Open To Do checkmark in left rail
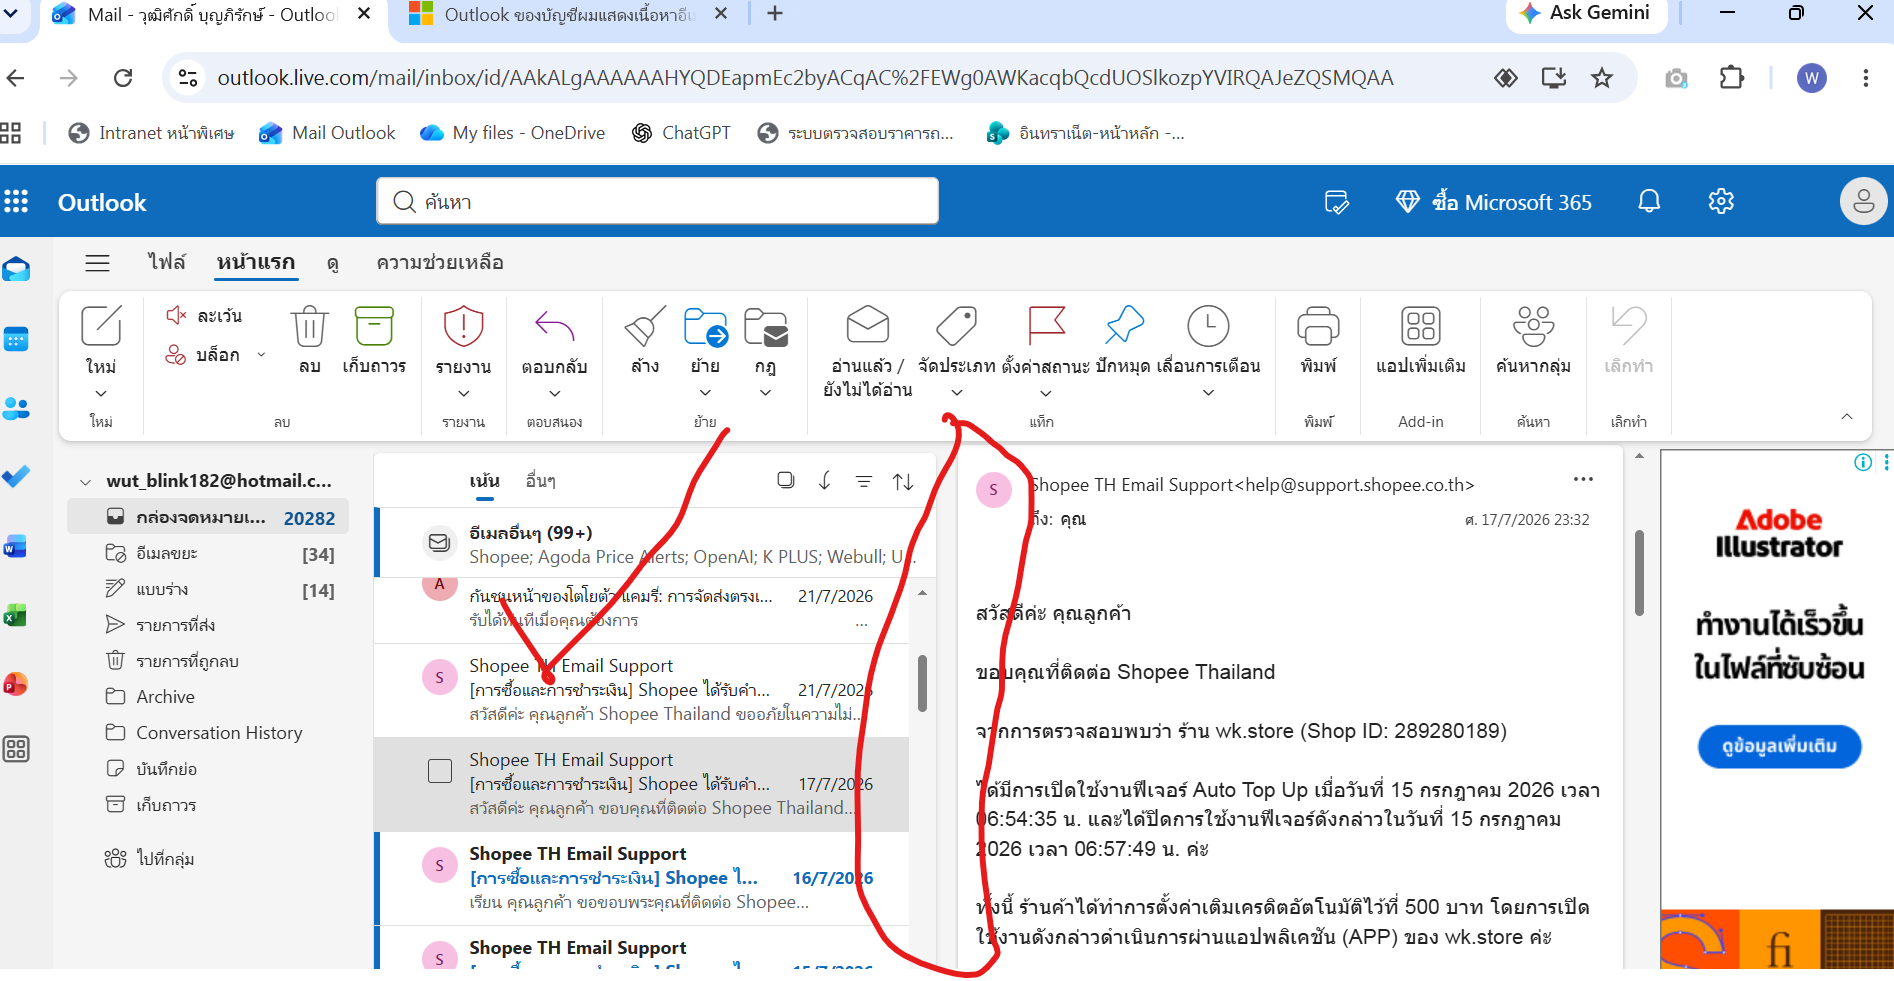The image size is (1894, 981). [16, 476]
